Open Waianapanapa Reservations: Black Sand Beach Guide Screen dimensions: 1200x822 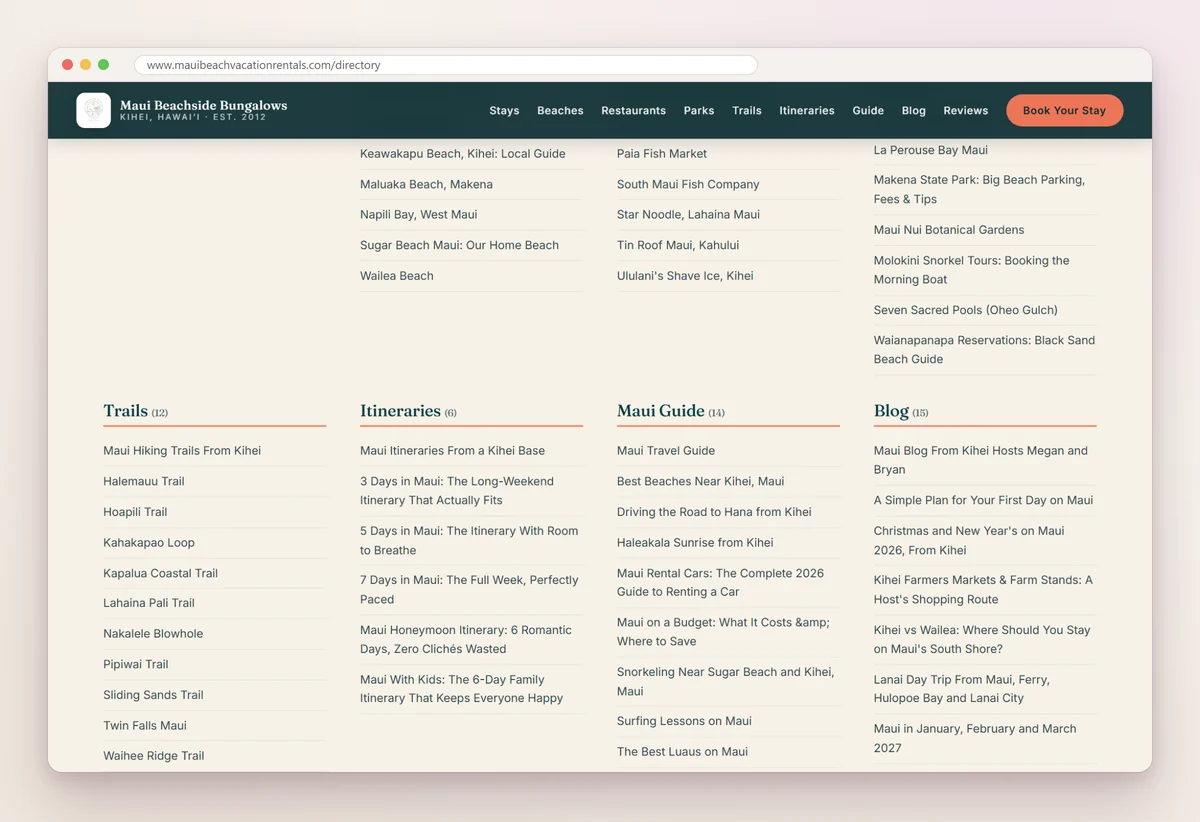click(984, 350)
